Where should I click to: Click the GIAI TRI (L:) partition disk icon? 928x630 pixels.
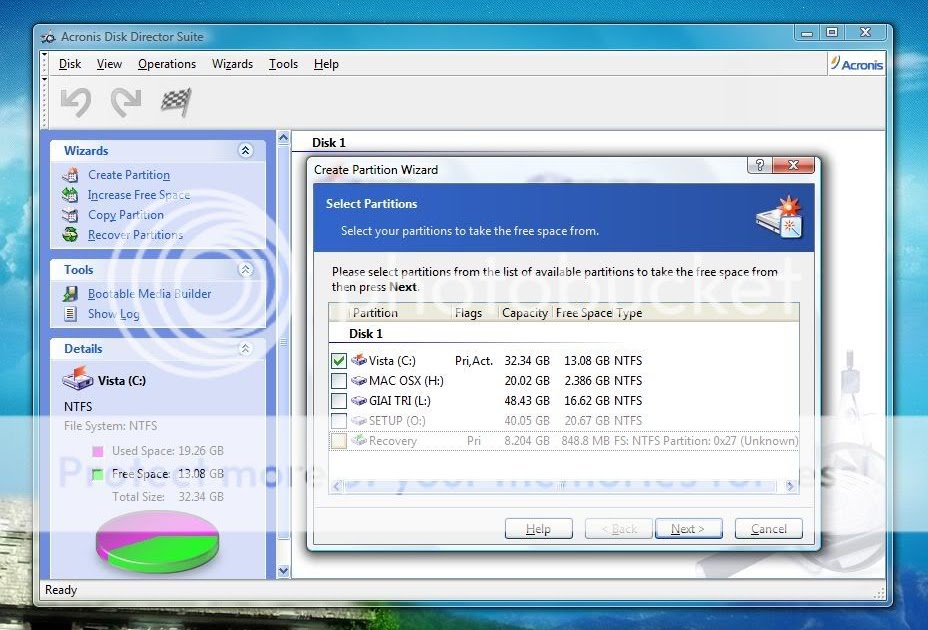(359, 400)
